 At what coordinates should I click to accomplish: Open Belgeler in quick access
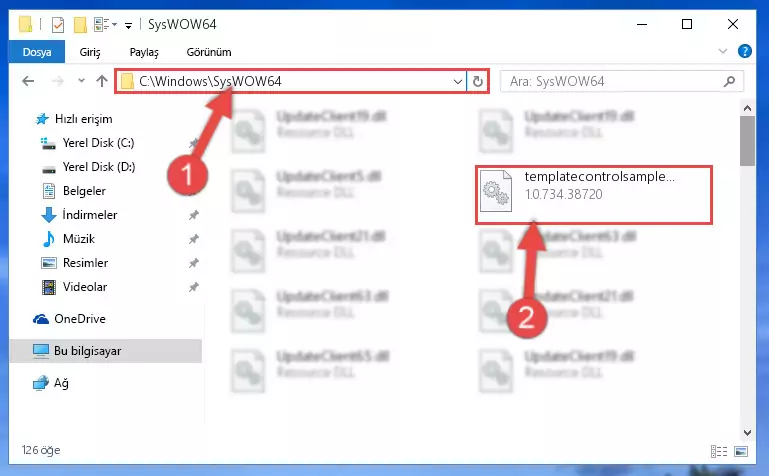click(84, 191)
